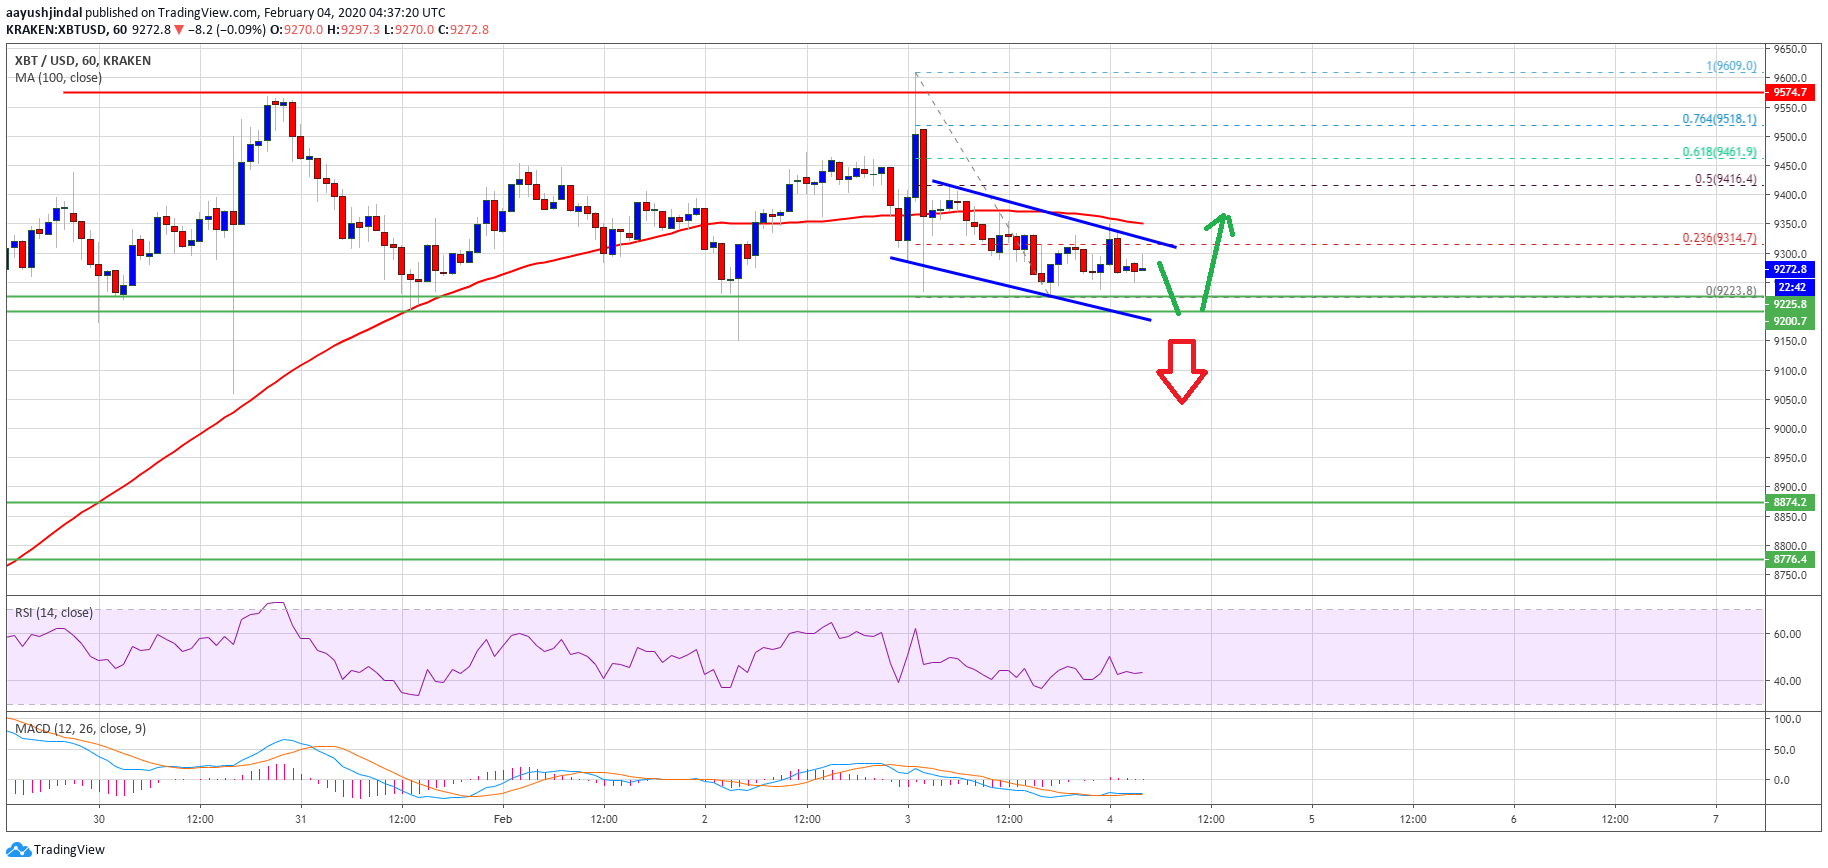The height and width of the screenshot is (868, 1828).
Task: Click the Feb marker on time axis
Action: pyautogui.click(x=503, y=819)
